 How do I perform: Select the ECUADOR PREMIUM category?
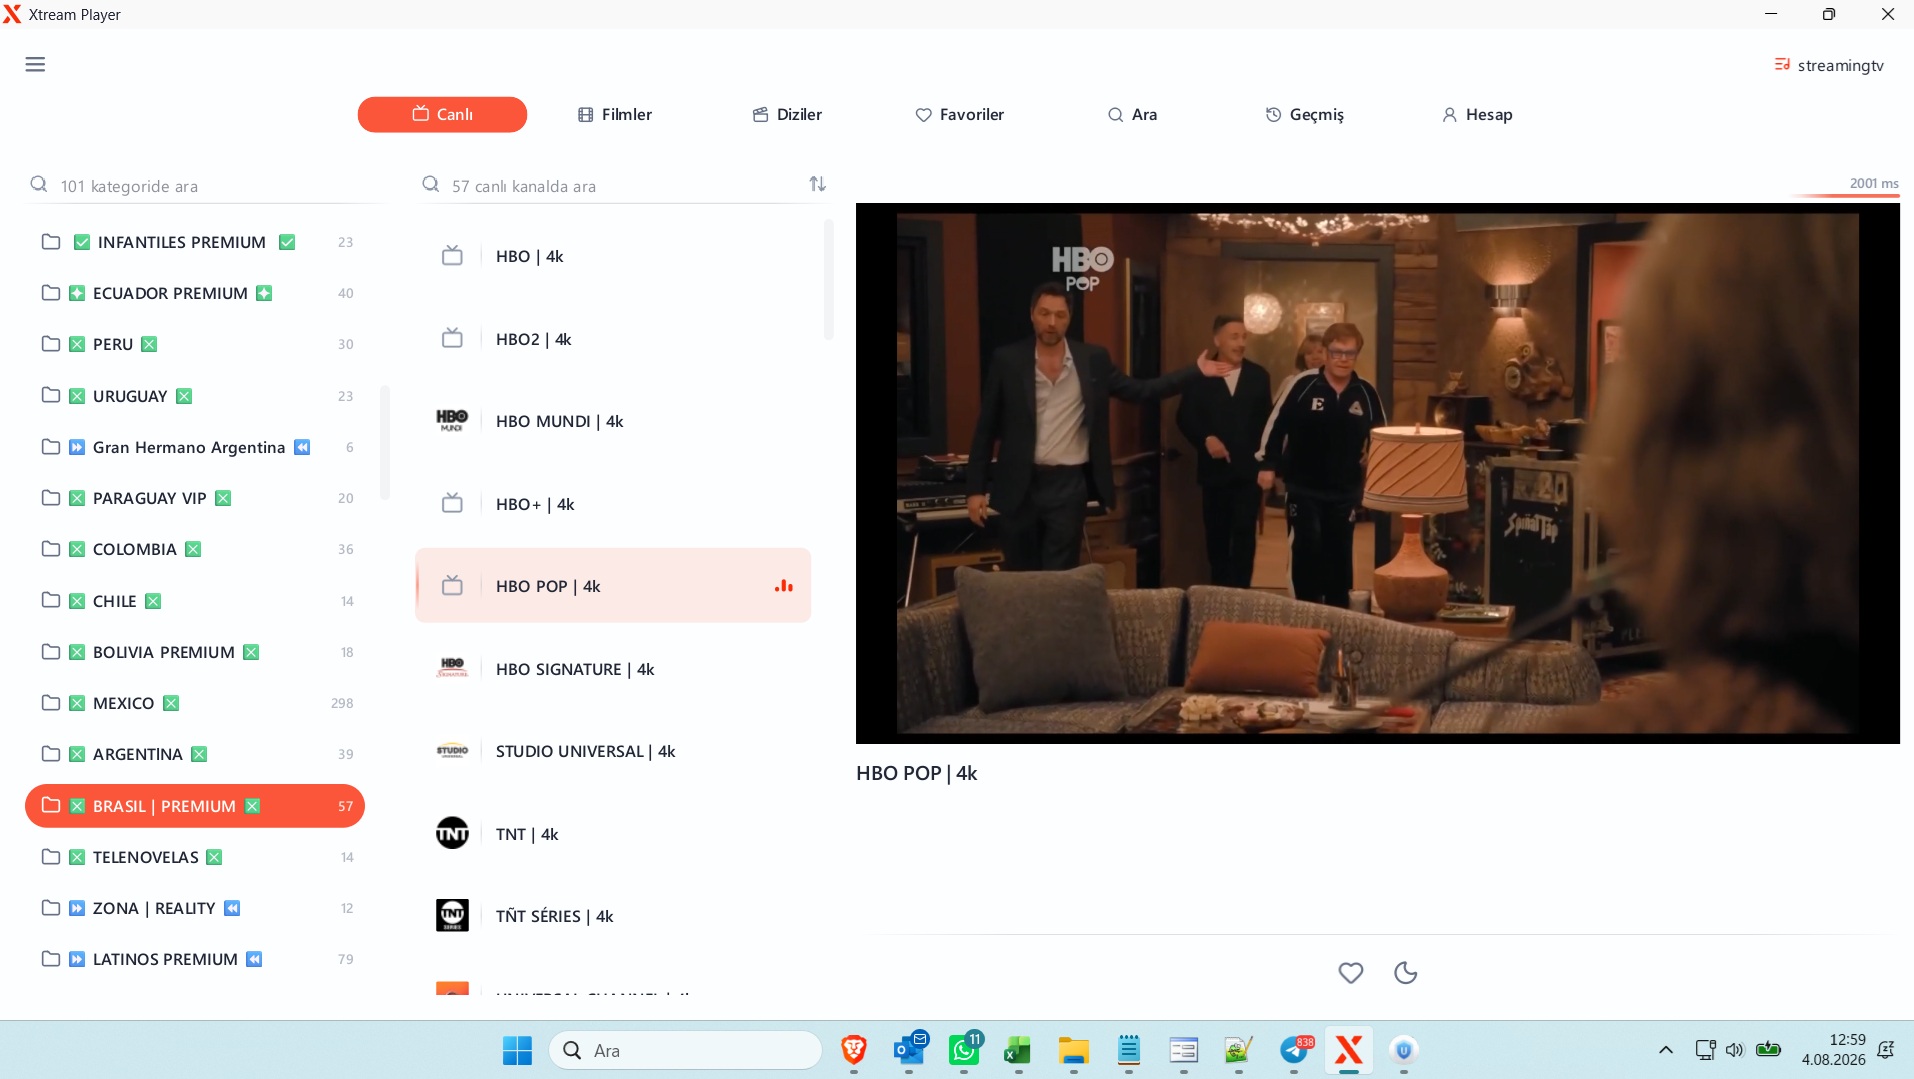195,293
